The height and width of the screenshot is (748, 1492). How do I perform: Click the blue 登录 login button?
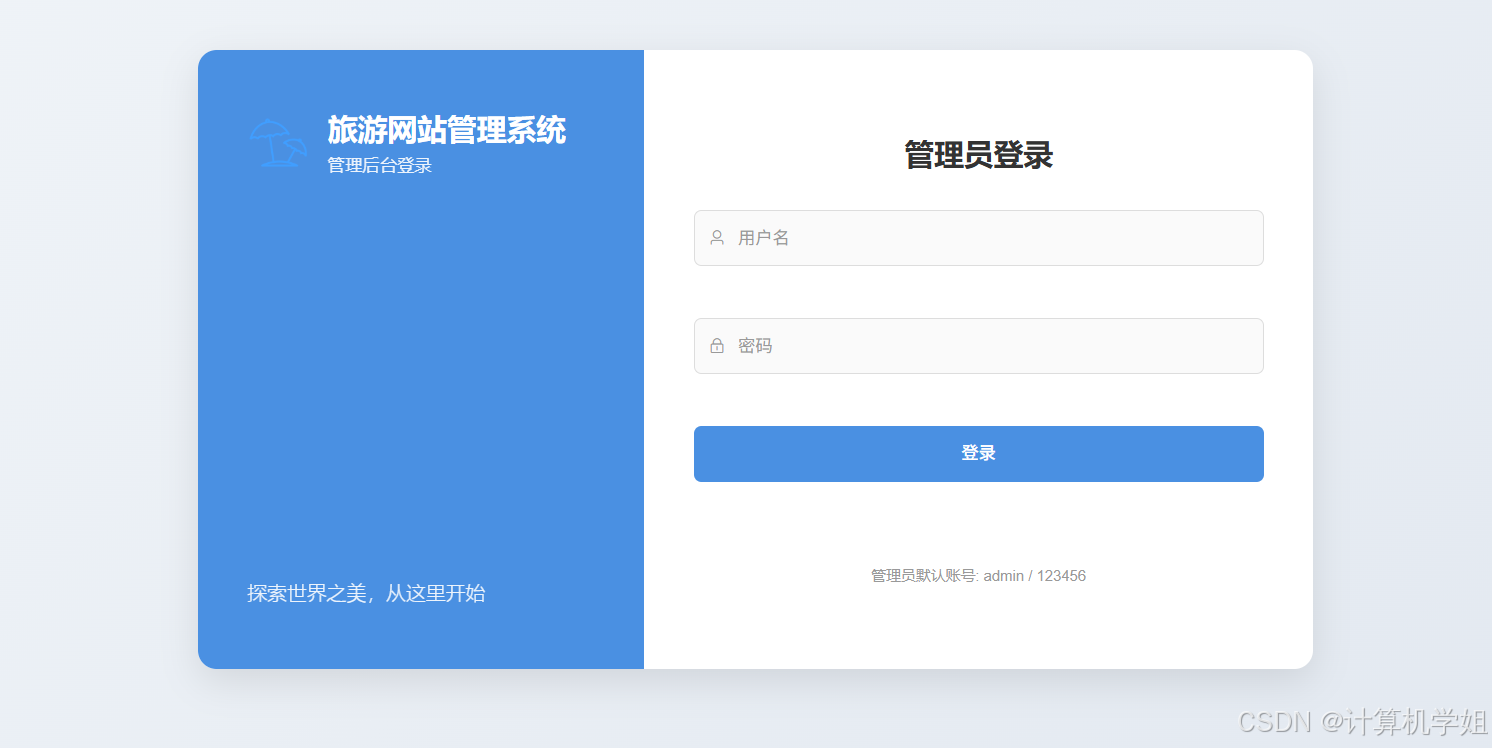978,454
